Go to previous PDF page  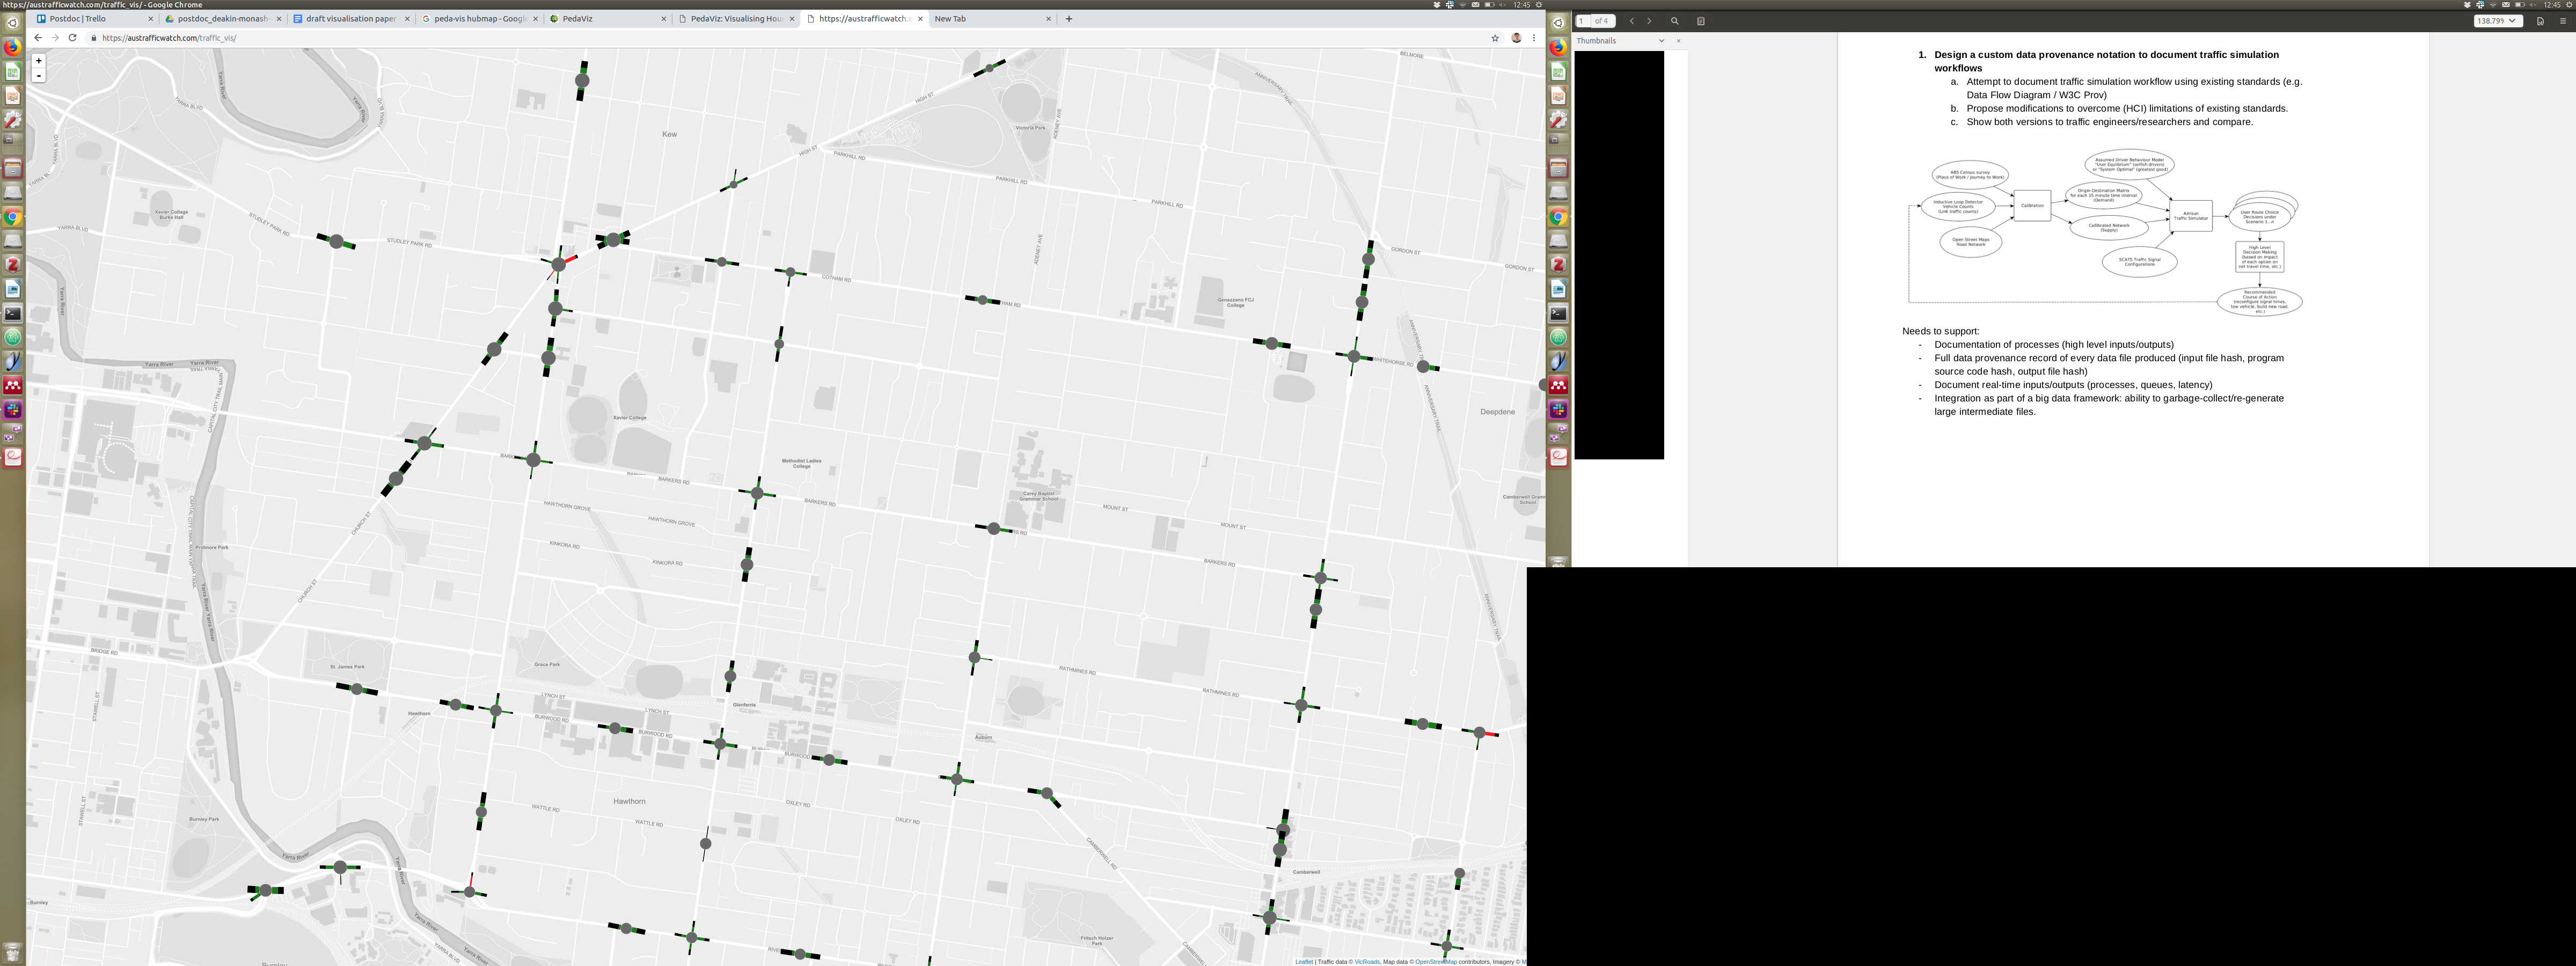point(1632,21)
